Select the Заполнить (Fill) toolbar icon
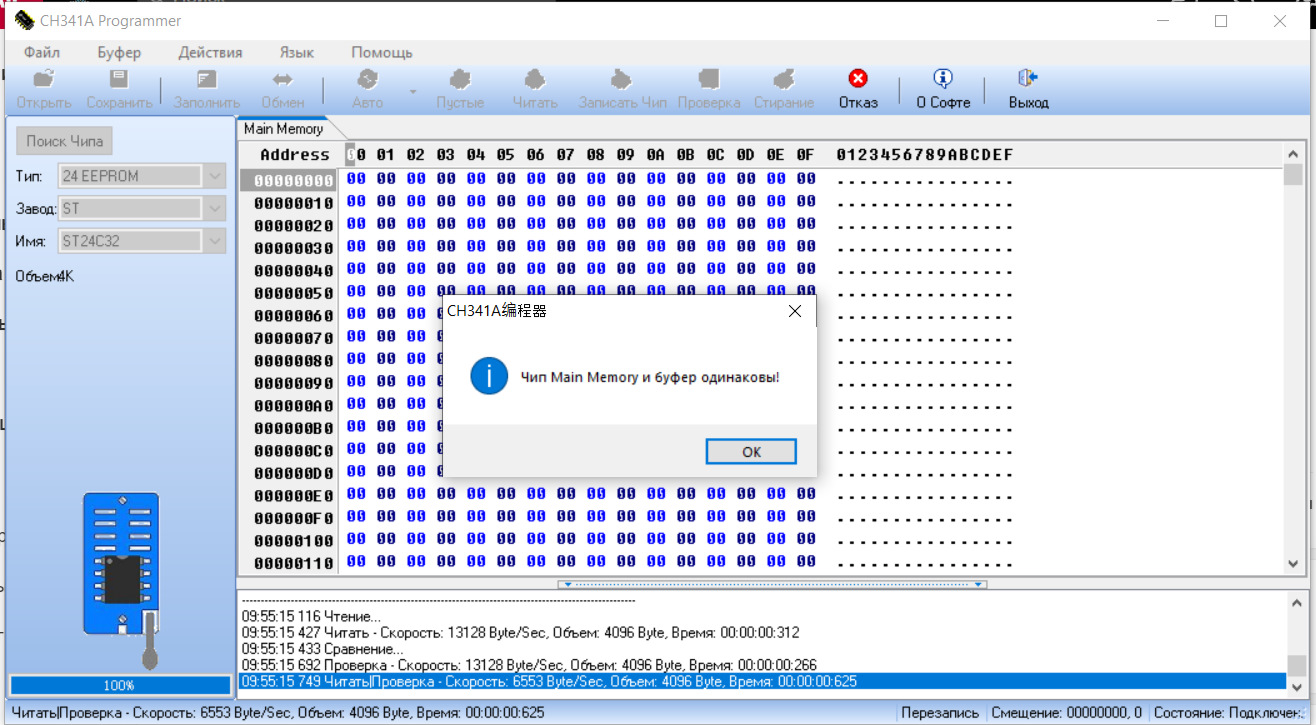 (x=207, y=79)
